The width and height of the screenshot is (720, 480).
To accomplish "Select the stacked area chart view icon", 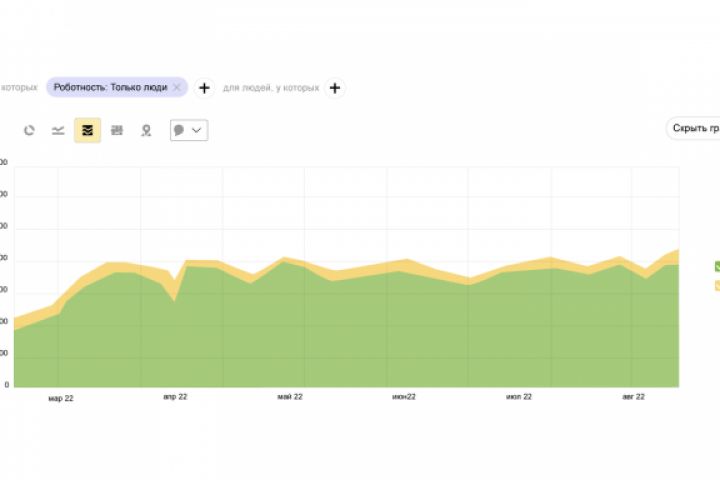I will pyautogui.click(x=87, y=130).
